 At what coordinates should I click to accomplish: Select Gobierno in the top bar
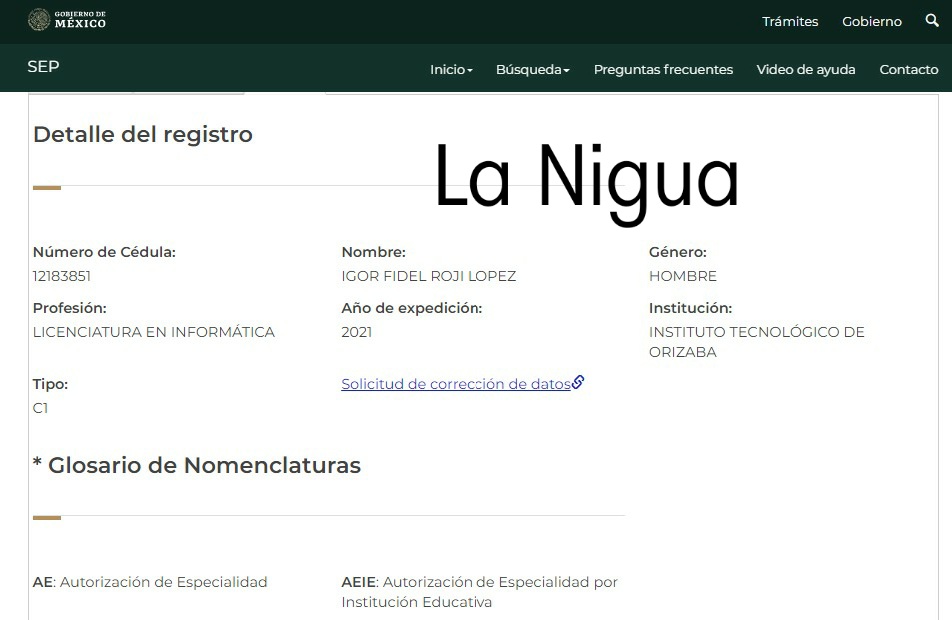[871, 21]
